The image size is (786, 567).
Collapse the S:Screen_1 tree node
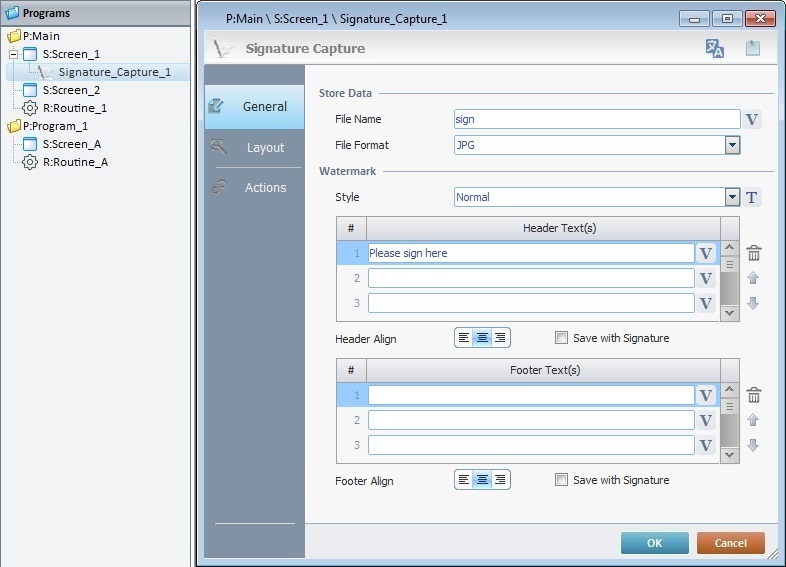[x=13, y=53]
